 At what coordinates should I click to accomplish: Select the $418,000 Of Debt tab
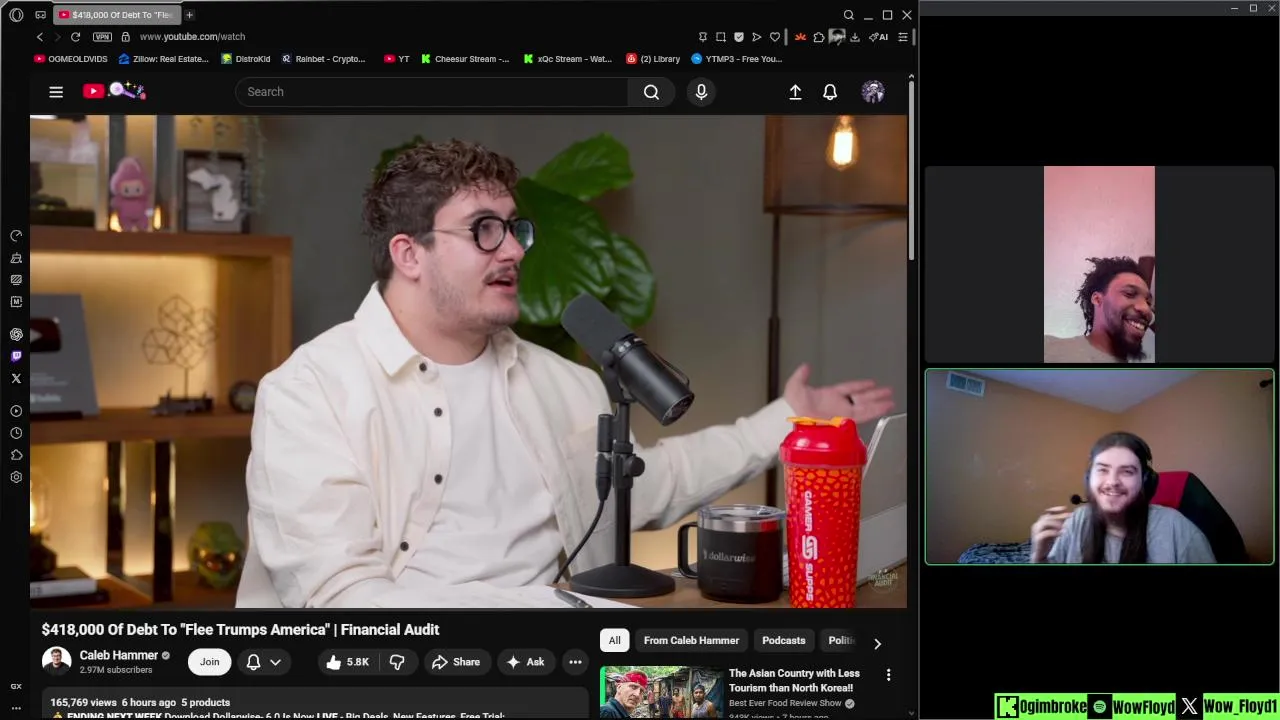(115, 15)
